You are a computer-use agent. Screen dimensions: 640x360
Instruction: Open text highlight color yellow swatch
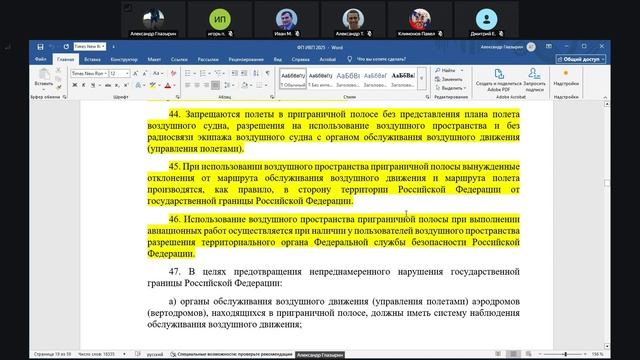tap(152, 85)
